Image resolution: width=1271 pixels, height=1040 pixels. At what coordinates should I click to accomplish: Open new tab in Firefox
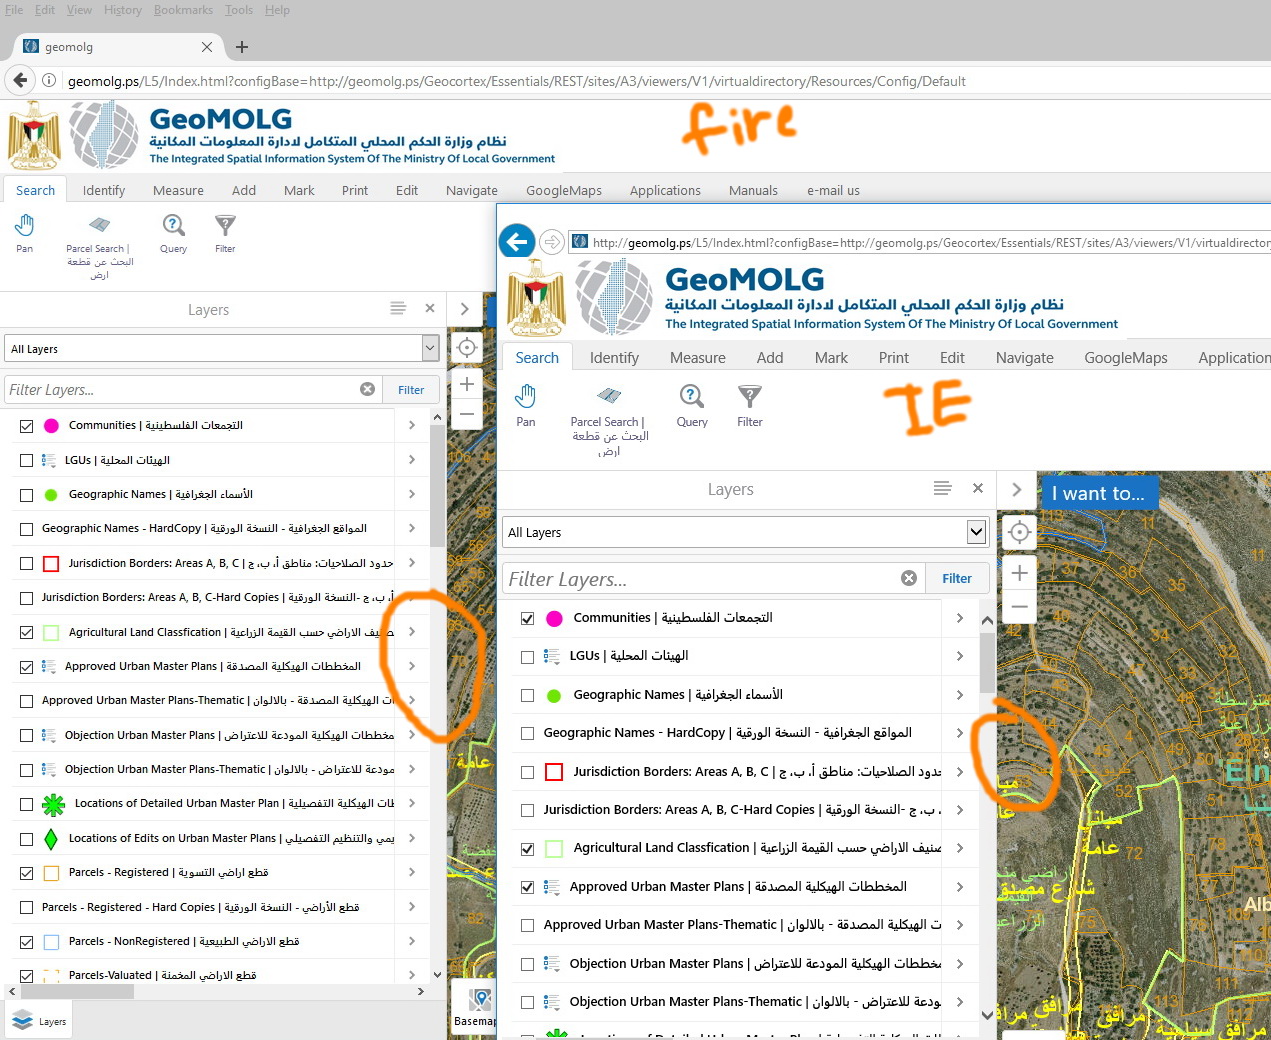(241, 46)
